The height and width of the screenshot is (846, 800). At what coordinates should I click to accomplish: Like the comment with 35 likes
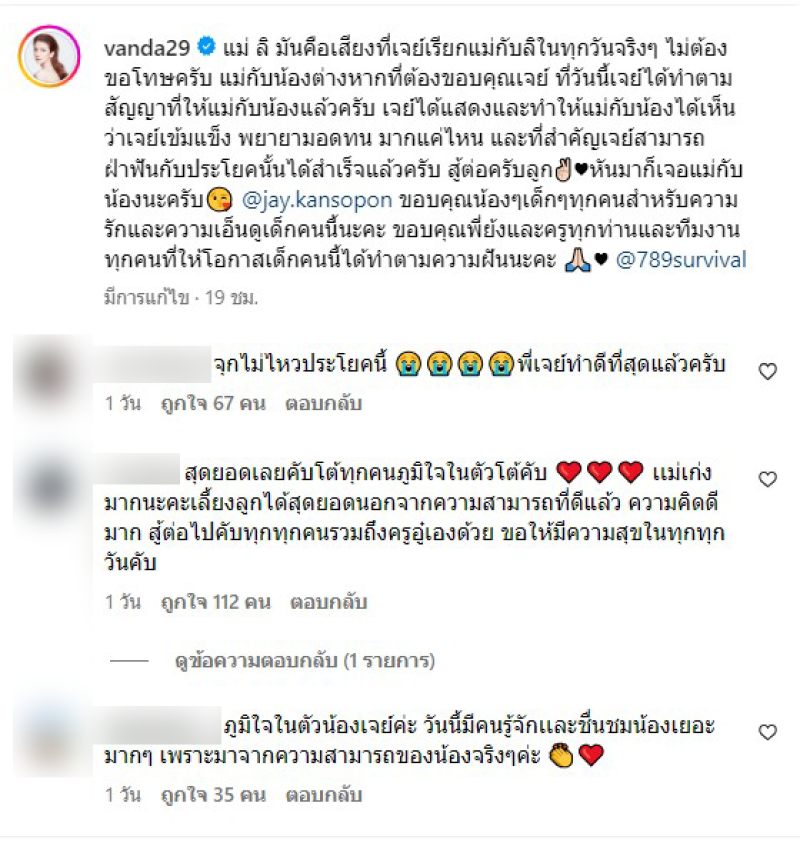(x=767, y=732)
